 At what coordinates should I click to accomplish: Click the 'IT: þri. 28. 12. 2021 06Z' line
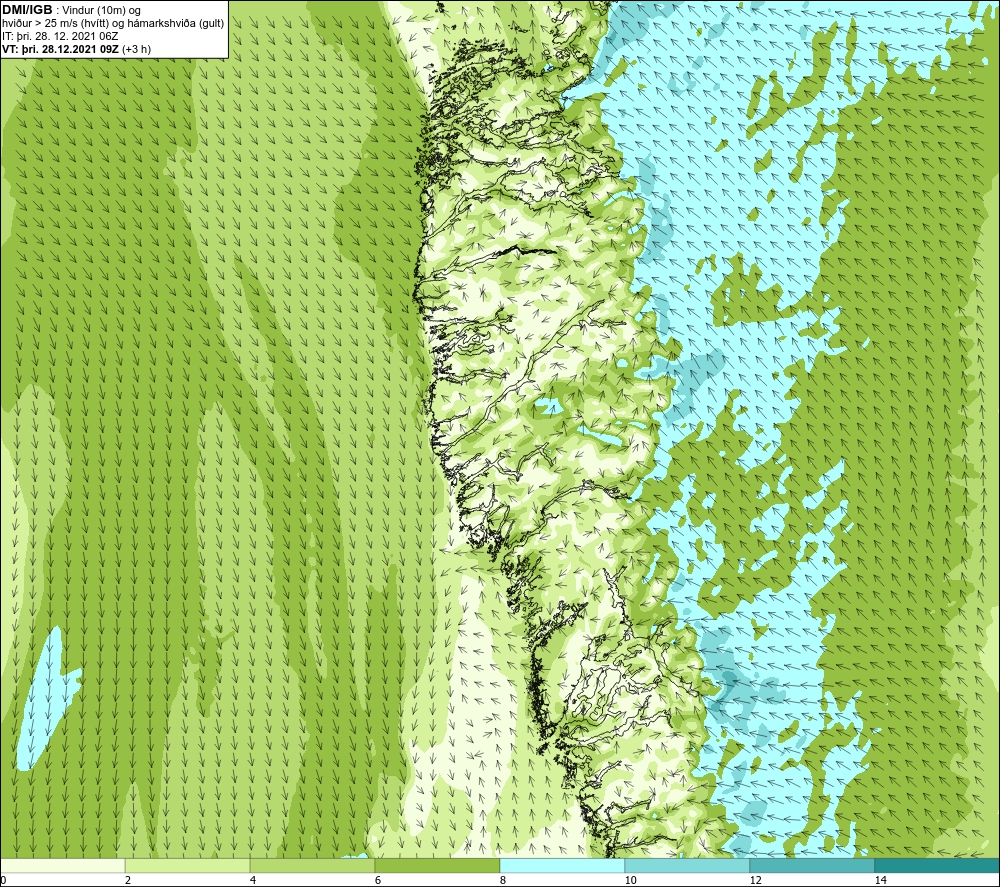[x=60, y=36]
